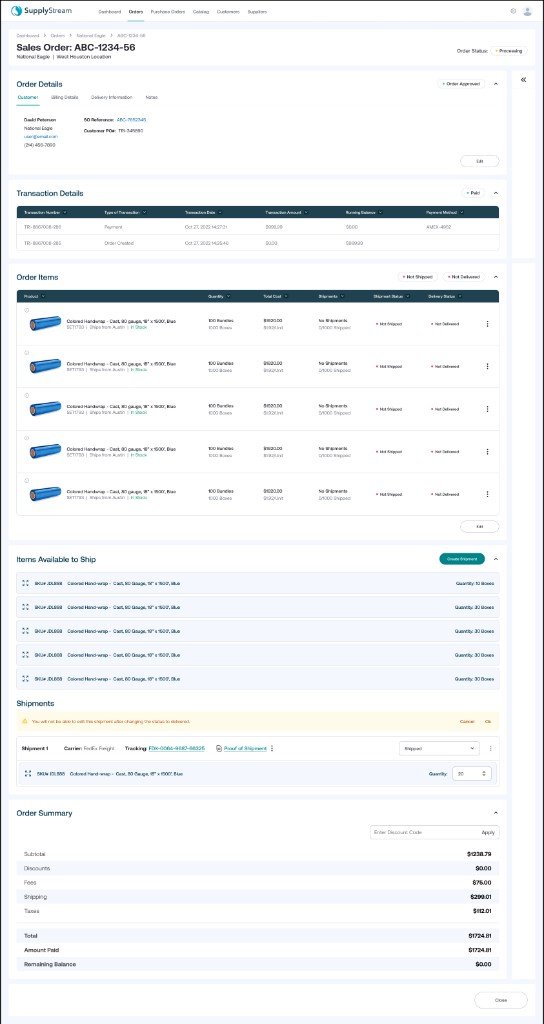Screen dimensions: 544x1024
Task: Collapse the Order Details section
Action: click(x=496, y=84)
